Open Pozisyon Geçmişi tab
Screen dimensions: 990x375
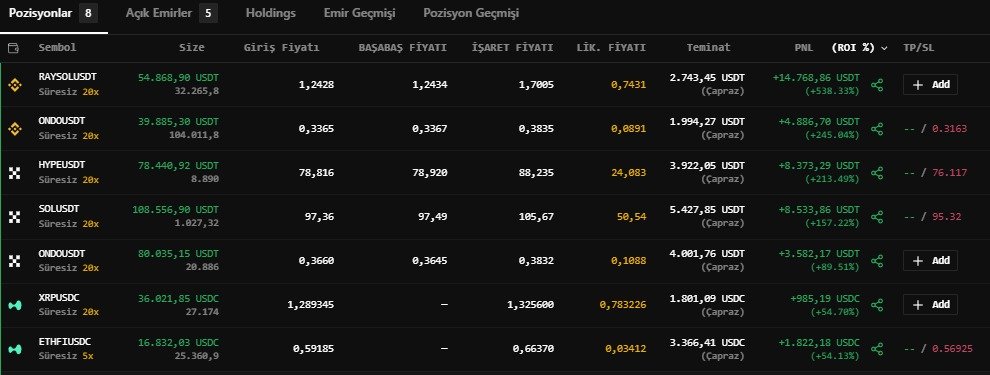click(x=471, y=13)
